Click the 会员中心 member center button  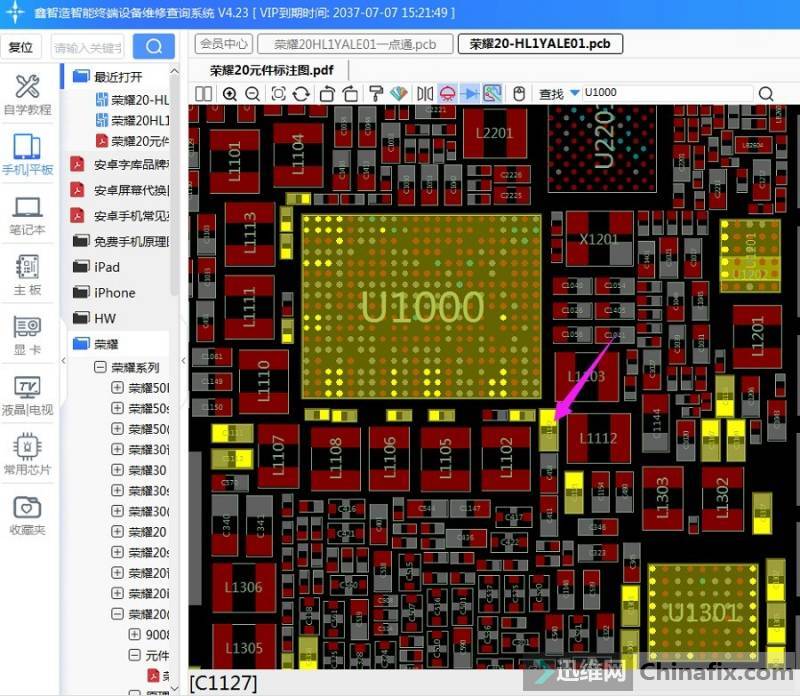point(223,44)
